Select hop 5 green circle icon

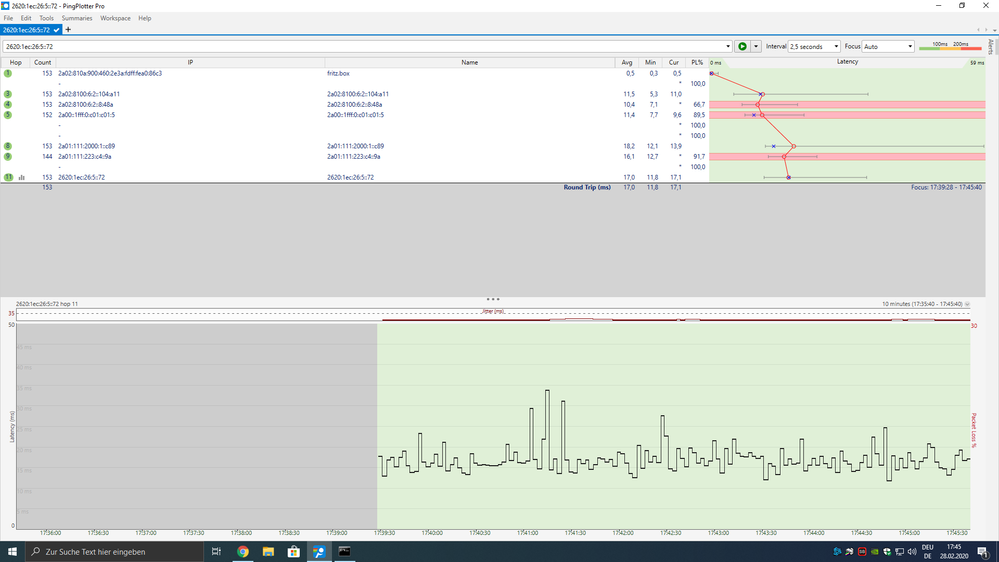point(8,115)
